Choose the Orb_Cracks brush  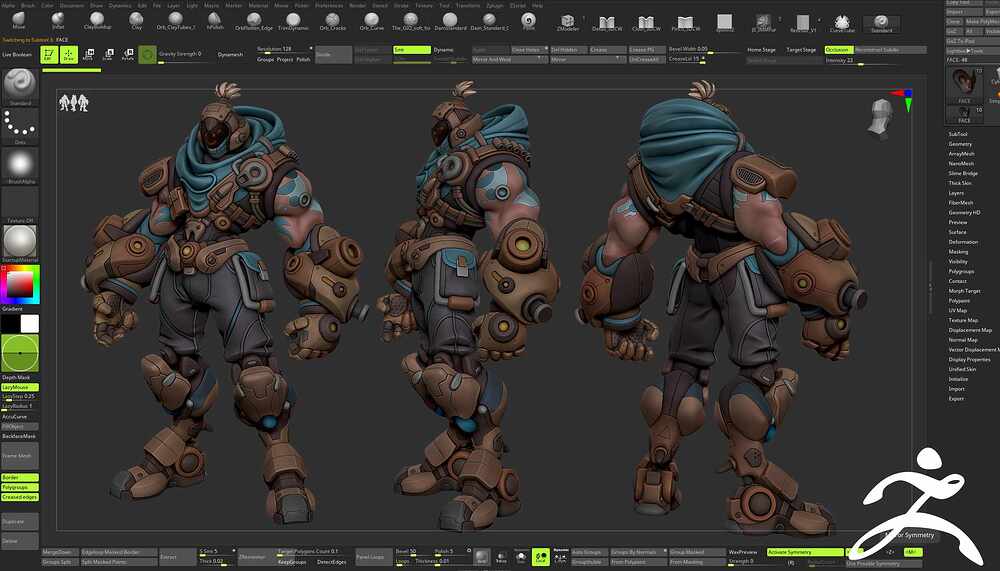pyautogui.click(x=332, y=20)
